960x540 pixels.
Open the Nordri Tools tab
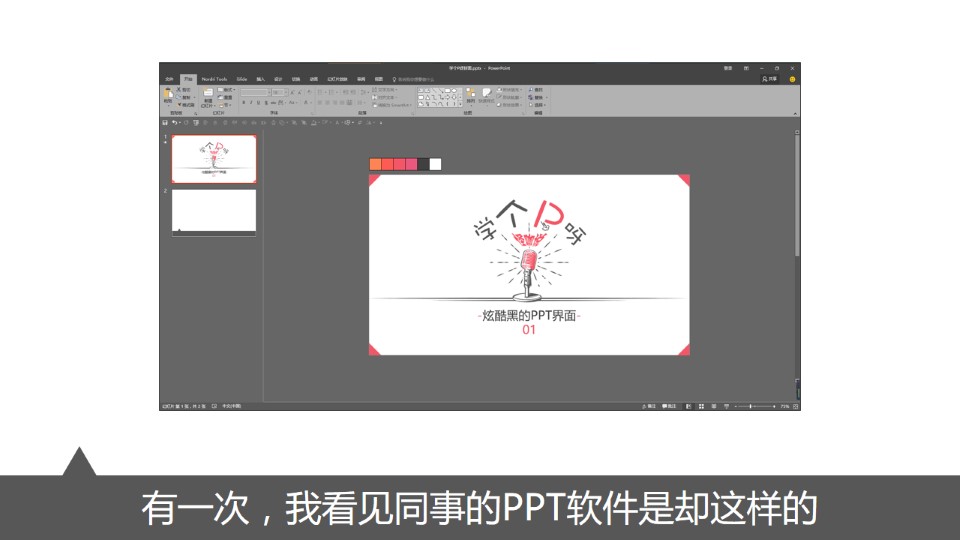[214, 78]
